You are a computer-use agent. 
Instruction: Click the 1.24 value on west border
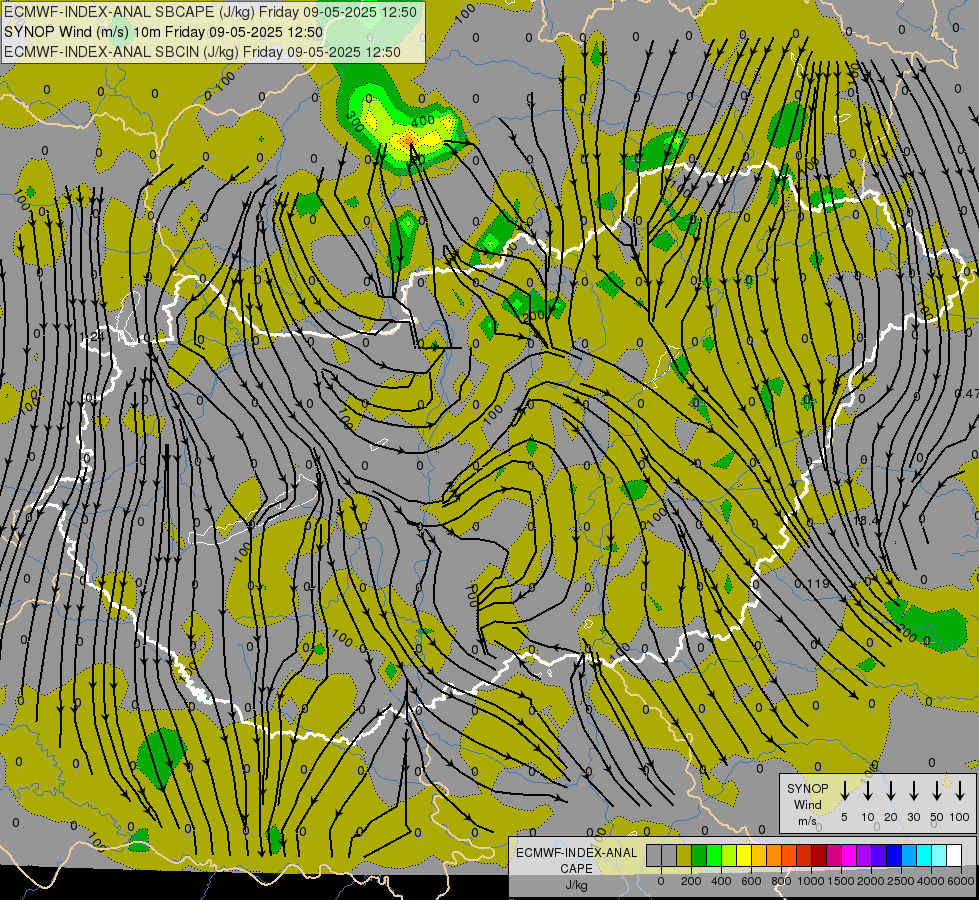93,337
